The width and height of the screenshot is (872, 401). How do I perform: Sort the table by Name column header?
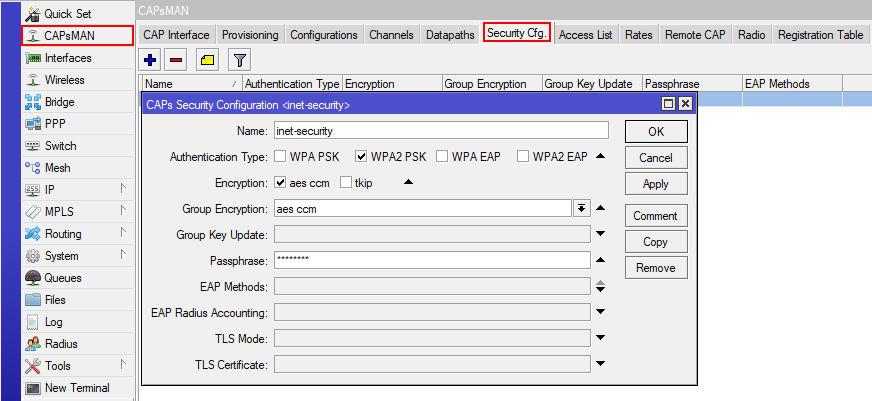point(190,84)
